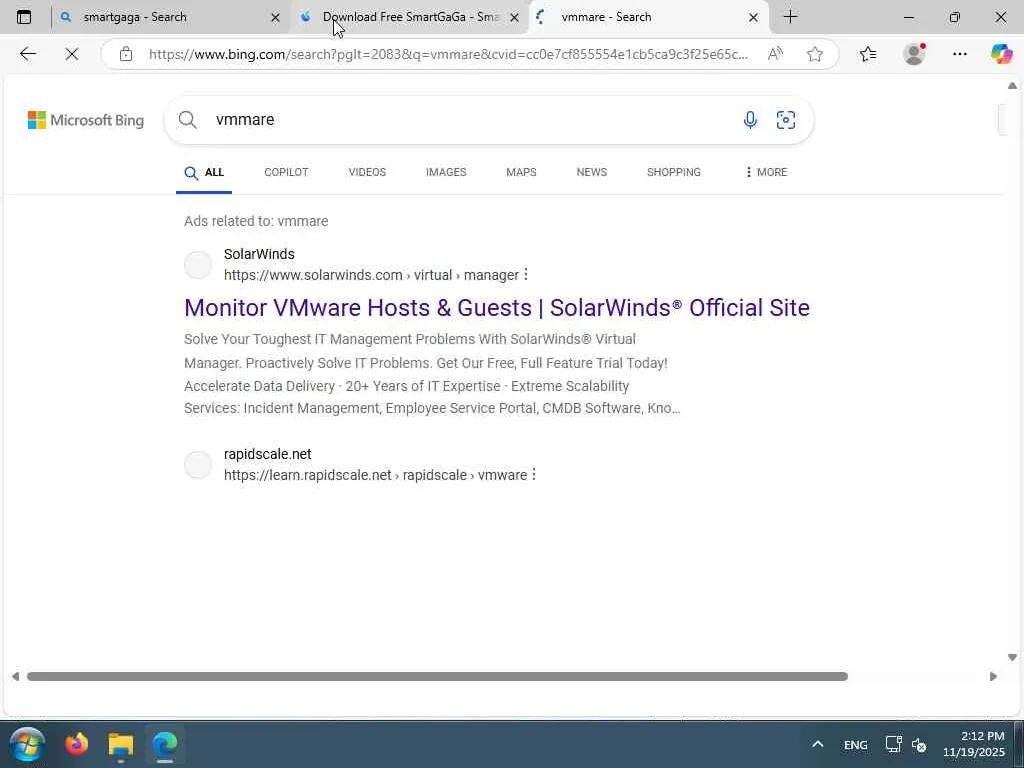Screen dimensions: 1024x768
Task: Click the horizontal scrollbar thumb
Action: click(438, 677)
